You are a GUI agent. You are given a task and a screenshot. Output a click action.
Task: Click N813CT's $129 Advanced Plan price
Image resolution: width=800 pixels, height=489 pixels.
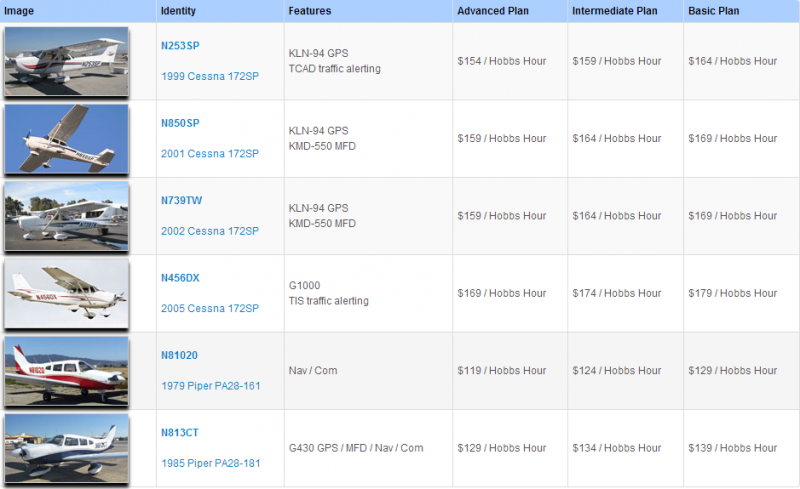pos(502,448)
